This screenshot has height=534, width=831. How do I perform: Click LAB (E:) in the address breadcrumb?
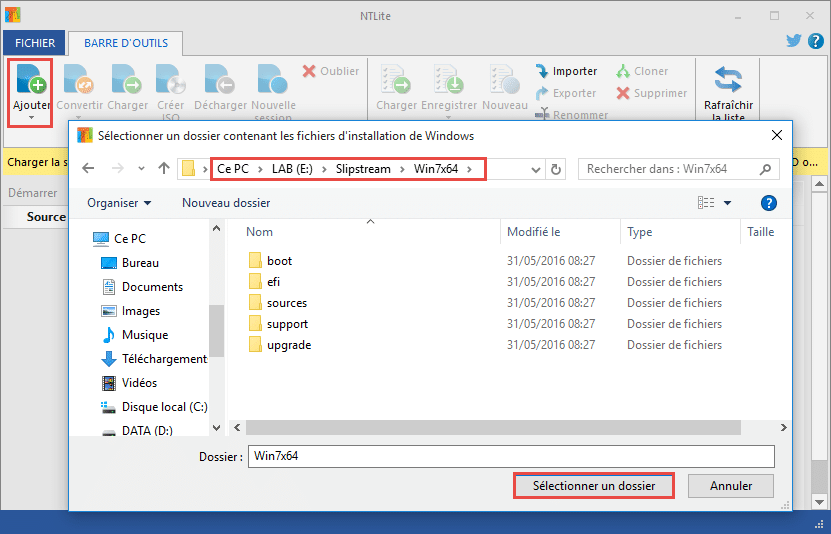pyautogui.click(x=292, y=169)
